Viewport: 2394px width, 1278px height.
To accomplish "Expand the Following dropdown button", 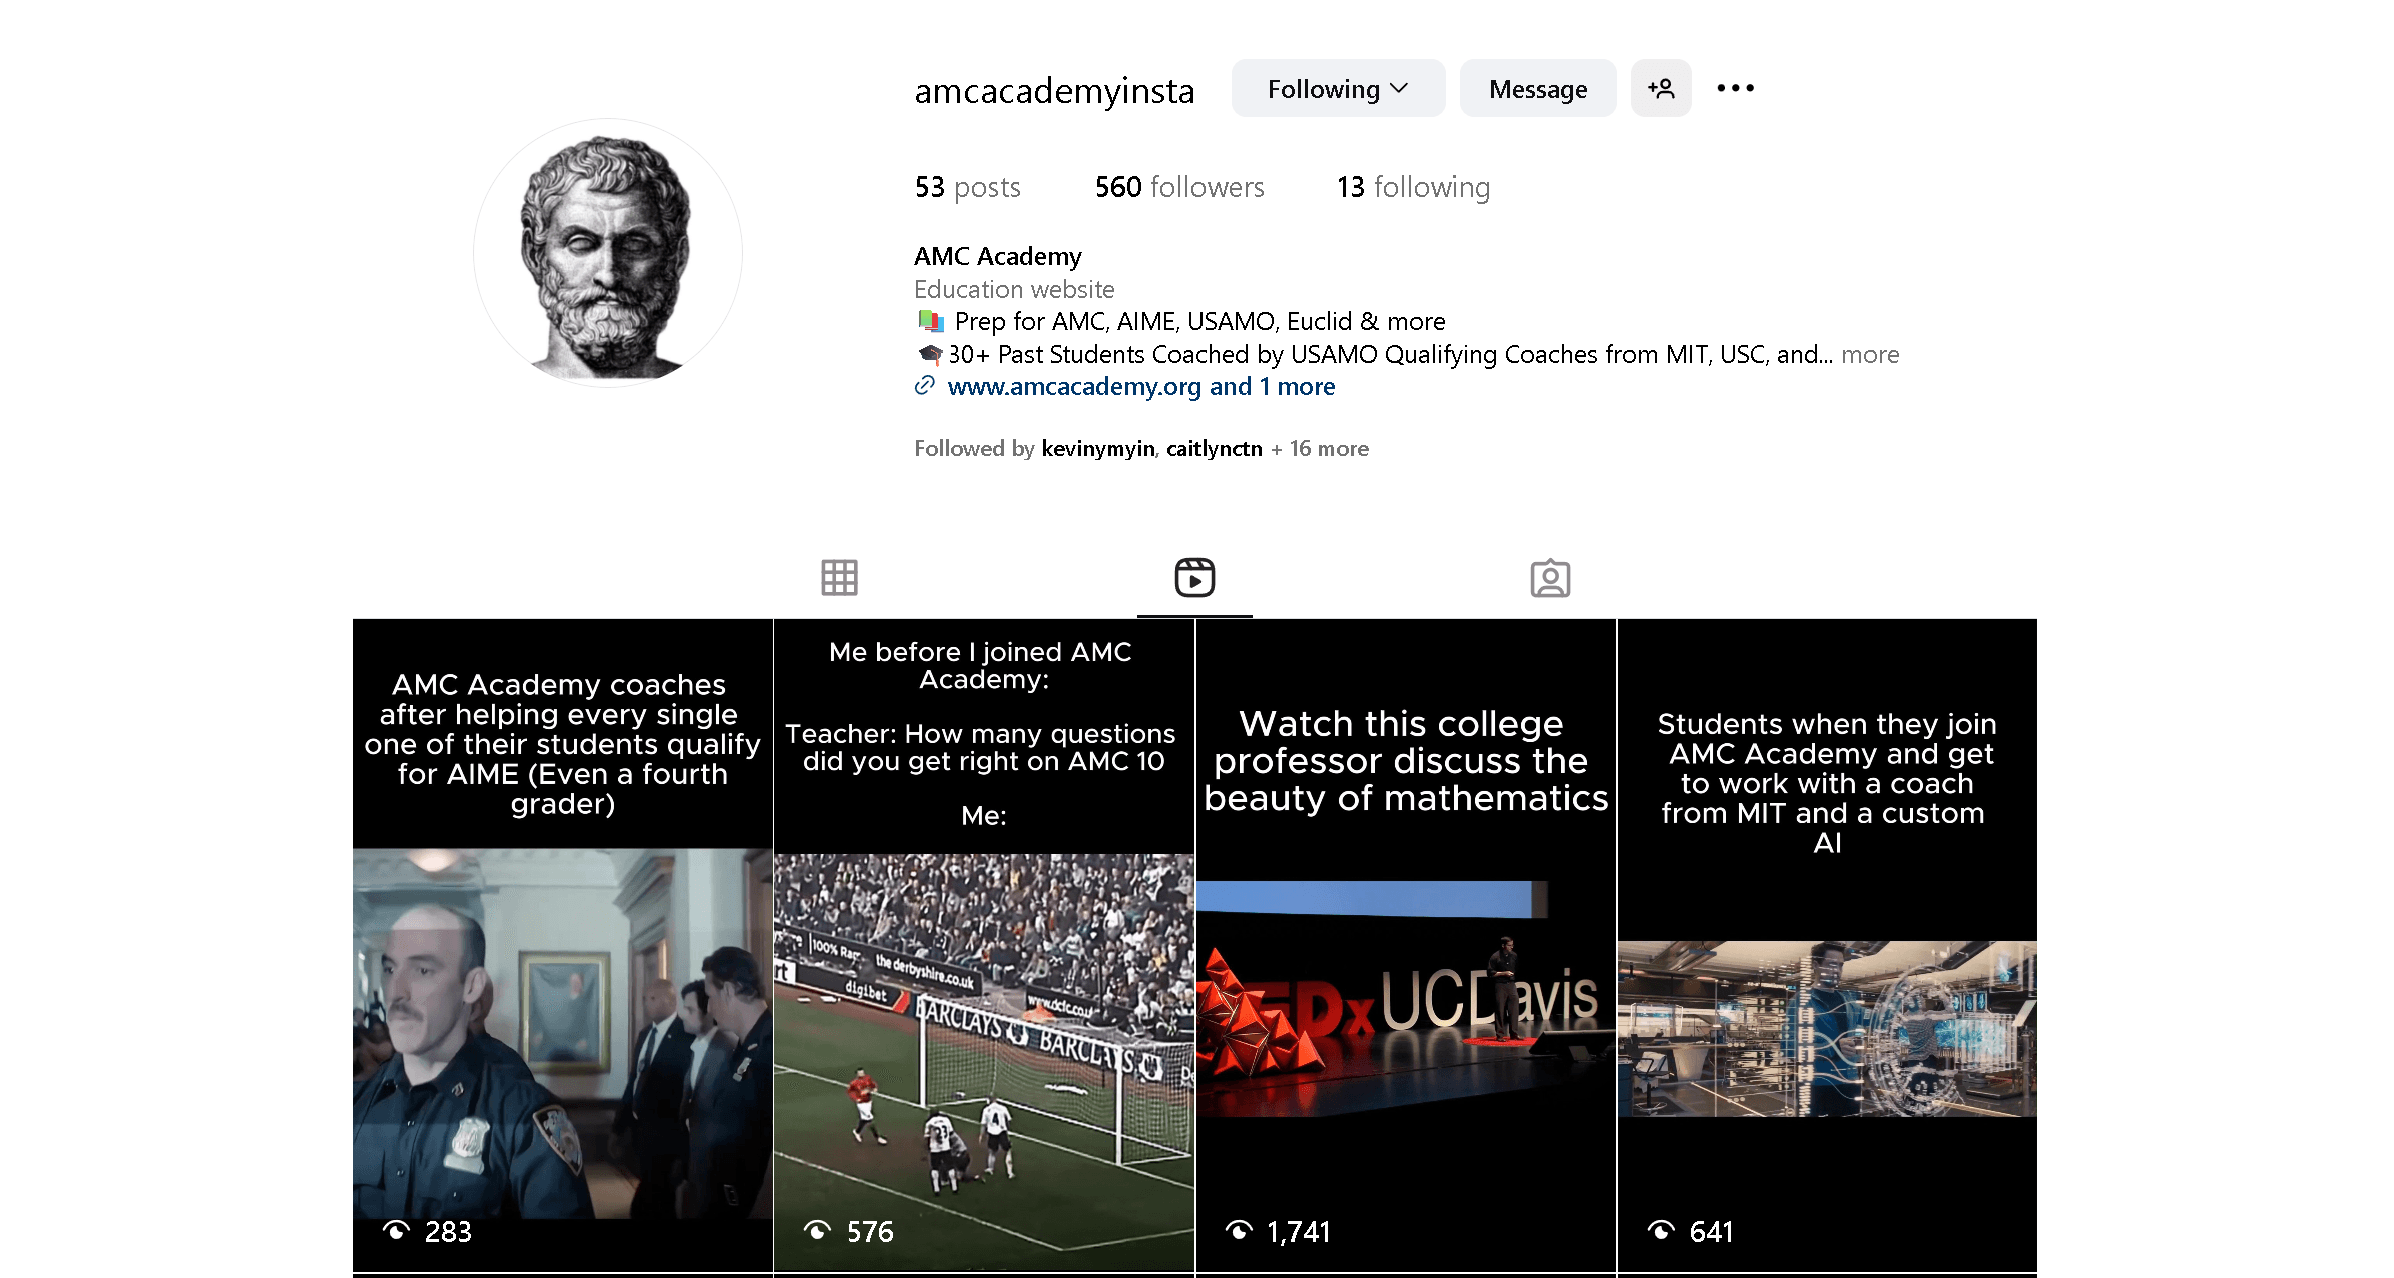I will click(x=1338, y=89).
